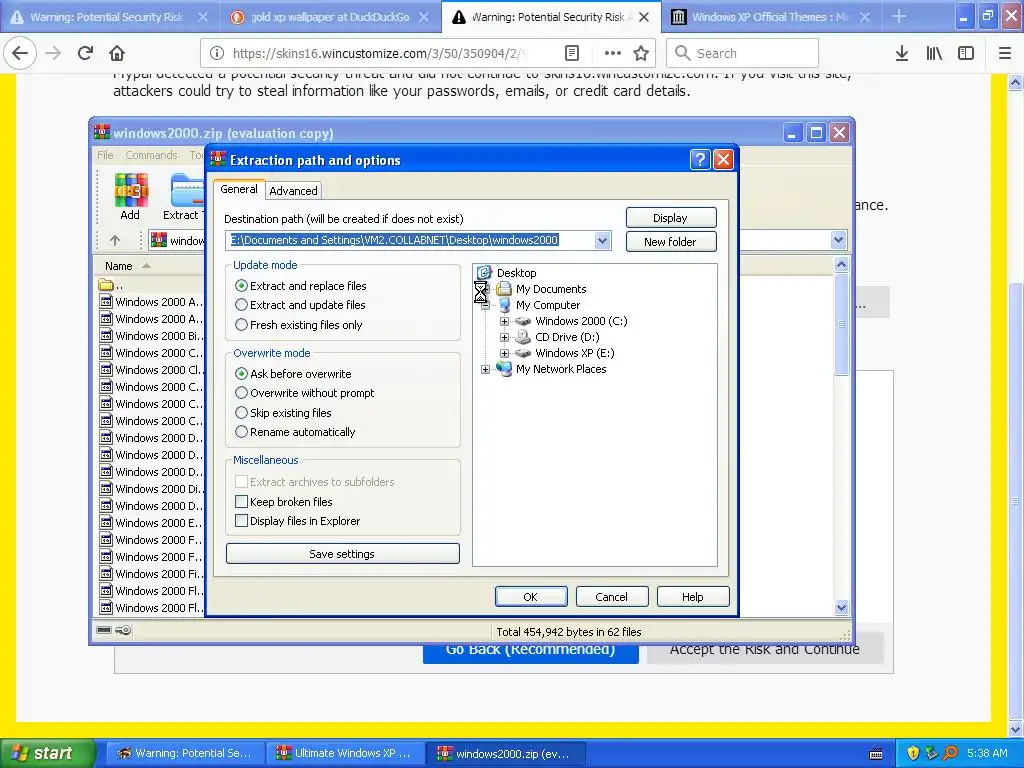The height and width of the screenshot is (768, 1024).
Task: Click the security shield tray icon
Action: tap(913, 753)
